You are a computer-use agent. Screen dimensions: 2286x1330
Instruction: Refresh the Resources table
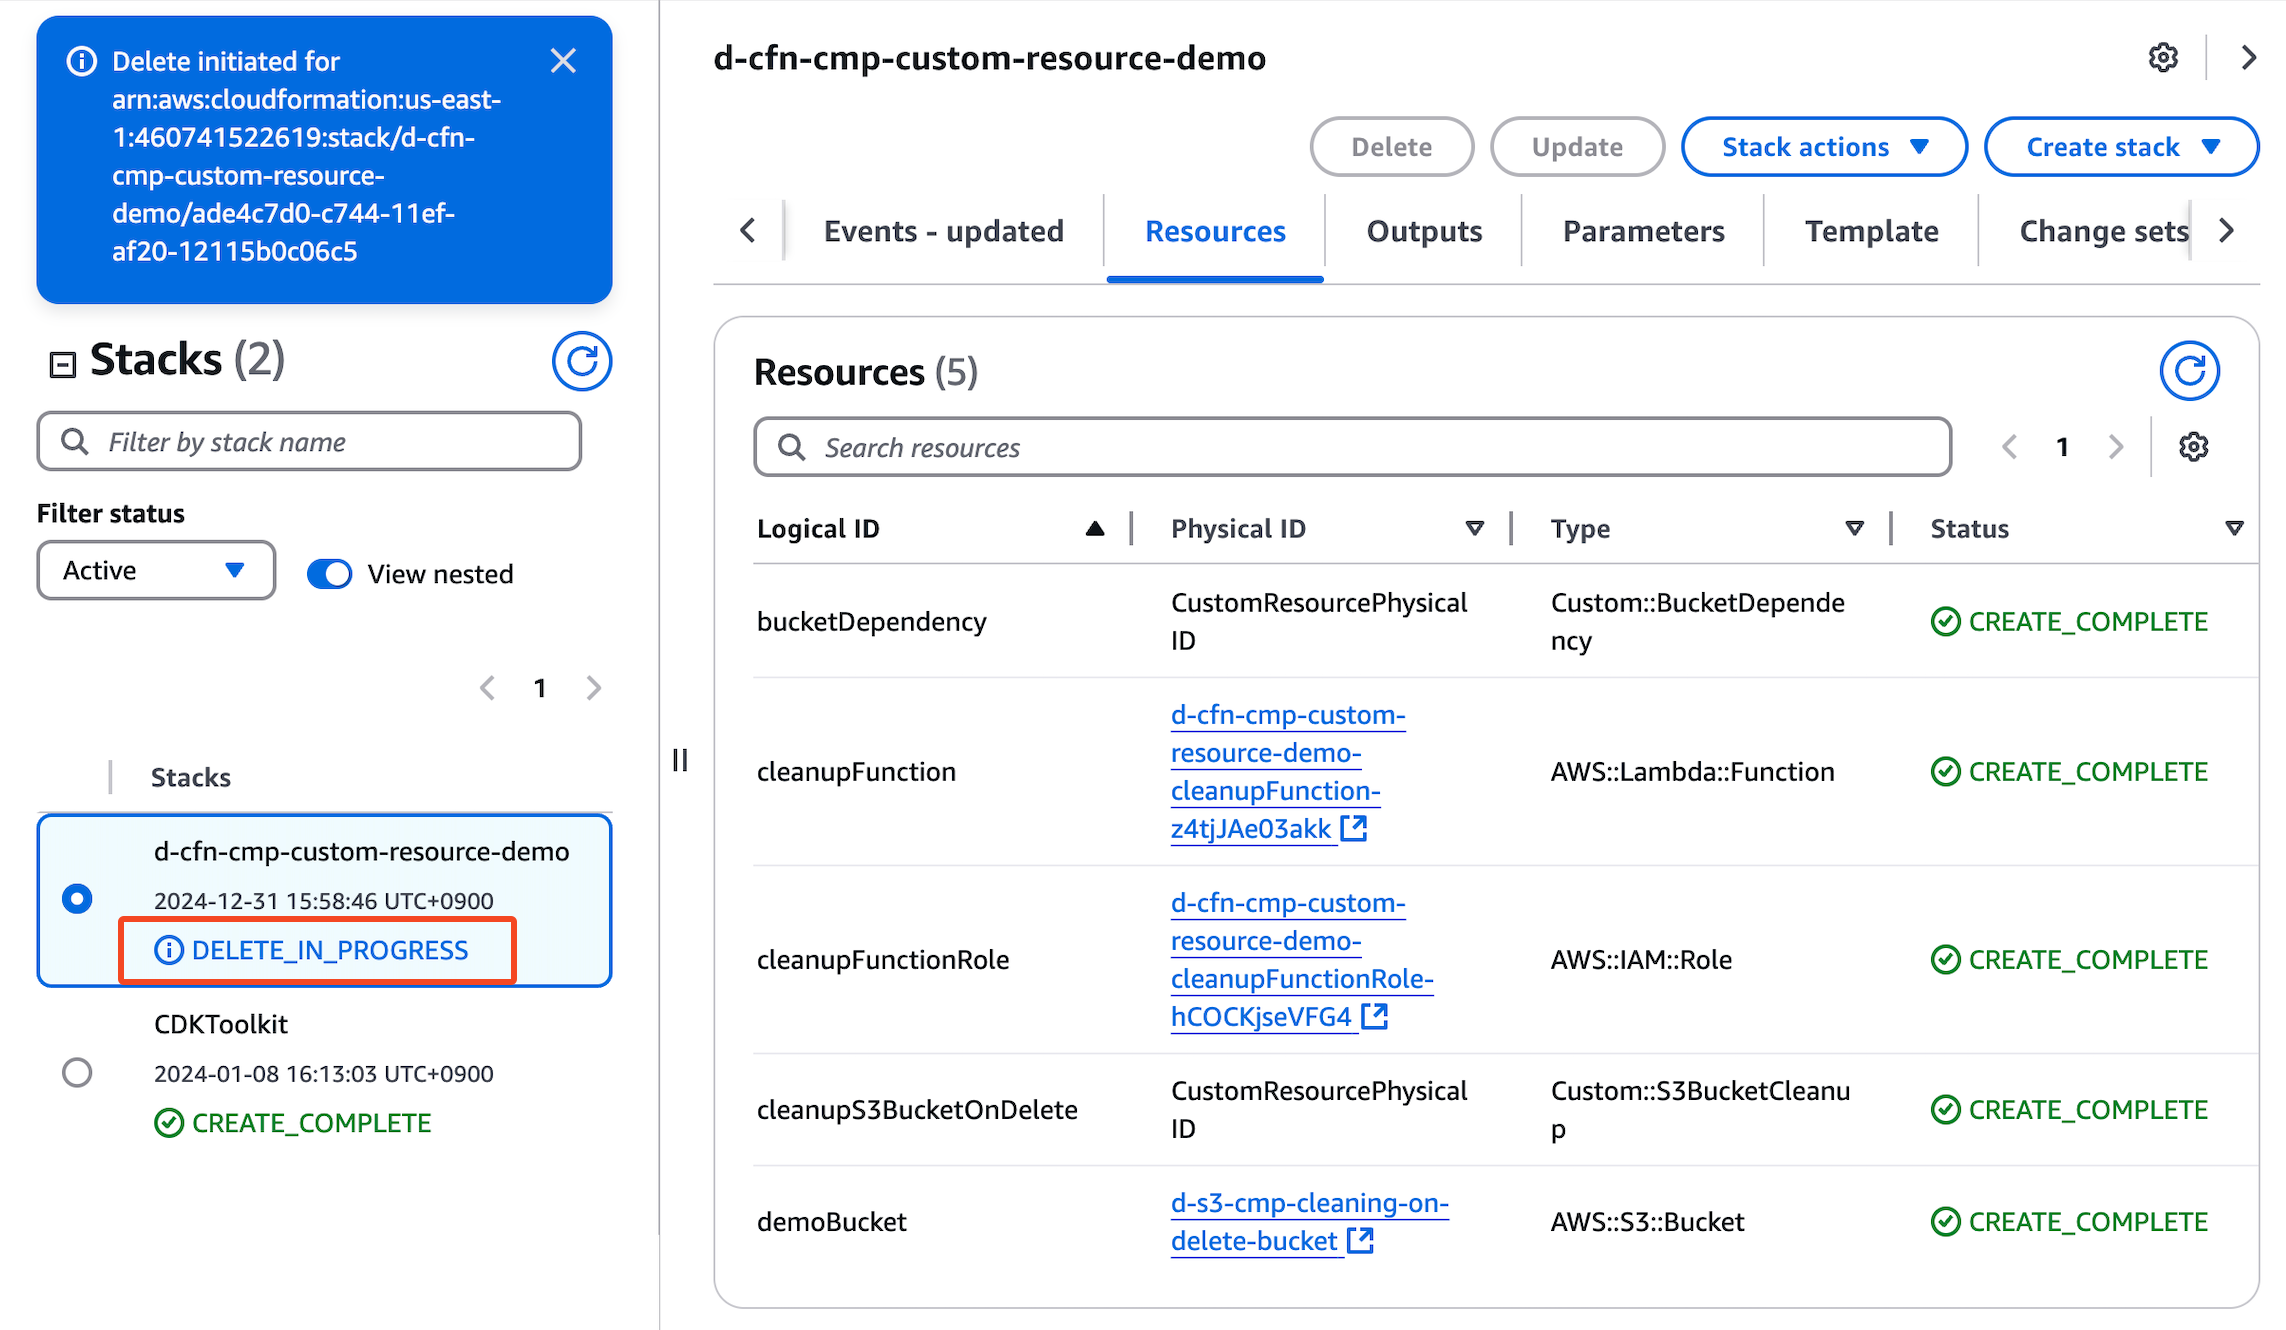pyautogui.click(x=2188, y=371)
